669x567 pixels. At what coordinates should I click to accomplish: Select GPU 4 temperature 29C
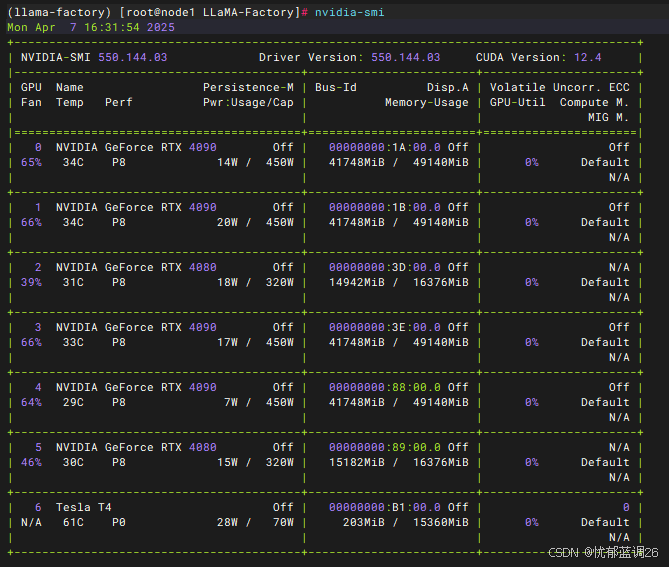pyautogui.click(x=73, y=402)
